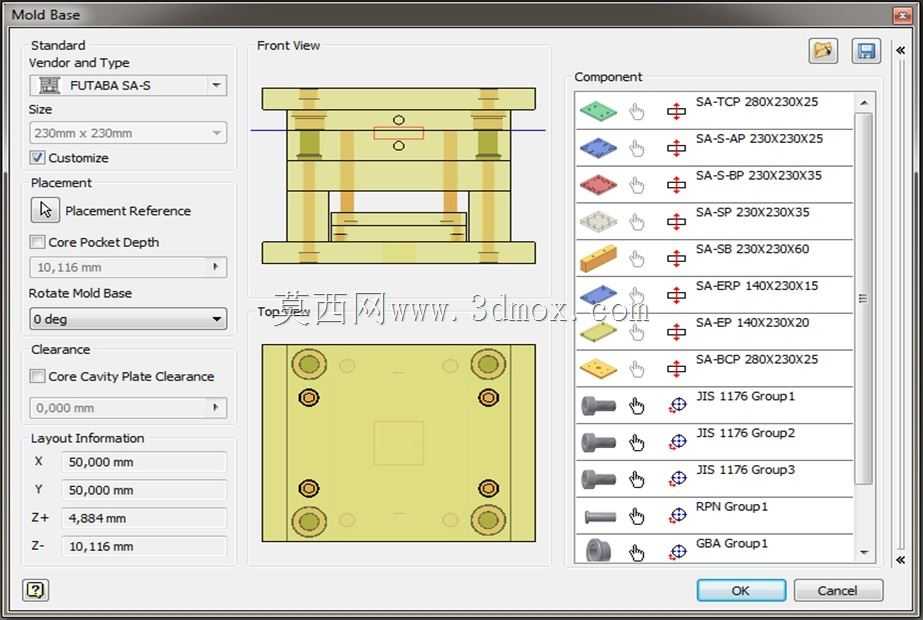Click the red dimension icon for SA-TCP 280X230X25
Viewport: 923px width, 620px height.
(x=676, y=111)
